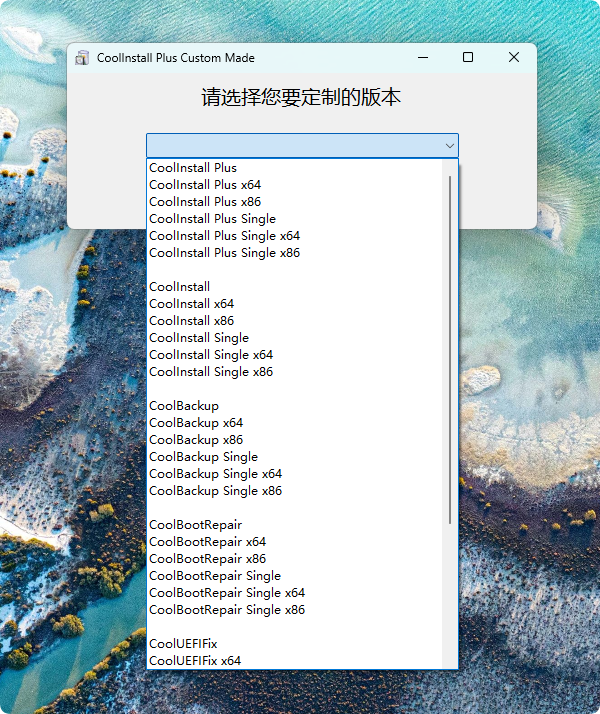Select "CoolBackup" from the list
The height and width of the screenshot is (714, 600).
183,406
